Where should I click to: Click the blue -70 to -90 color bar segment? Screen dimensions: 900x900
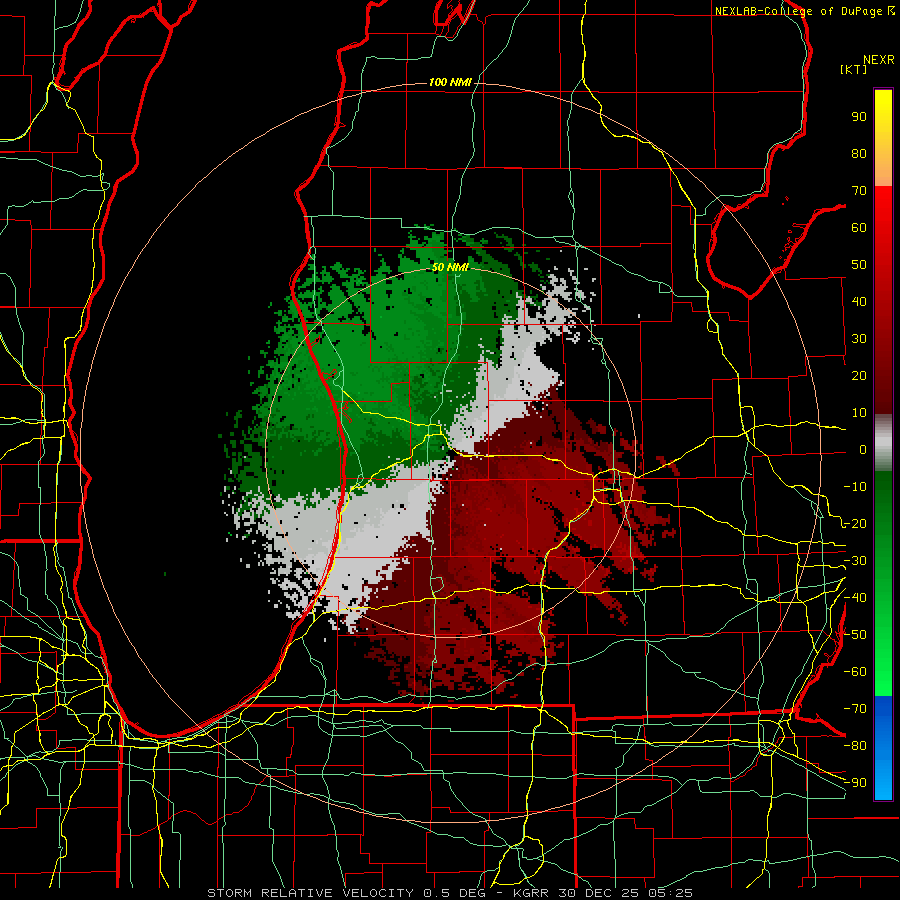tap(883, 748)
